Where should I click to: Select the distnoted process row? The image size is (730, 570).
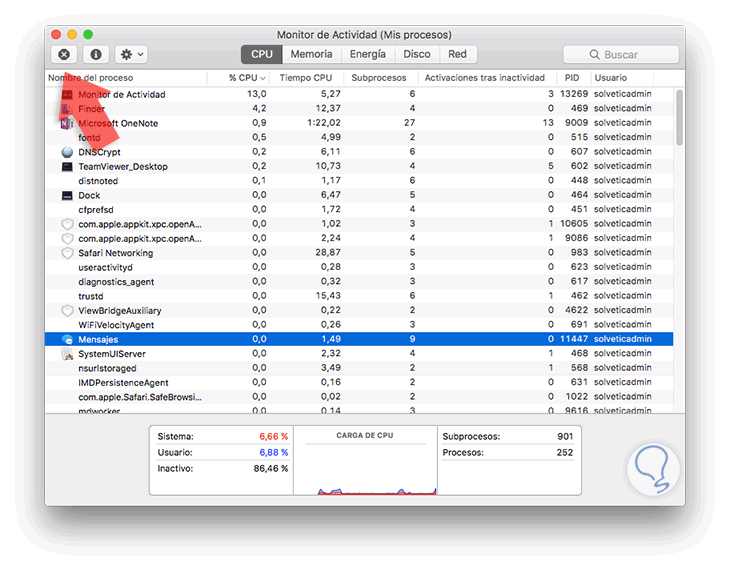click(x=359, y=181)
